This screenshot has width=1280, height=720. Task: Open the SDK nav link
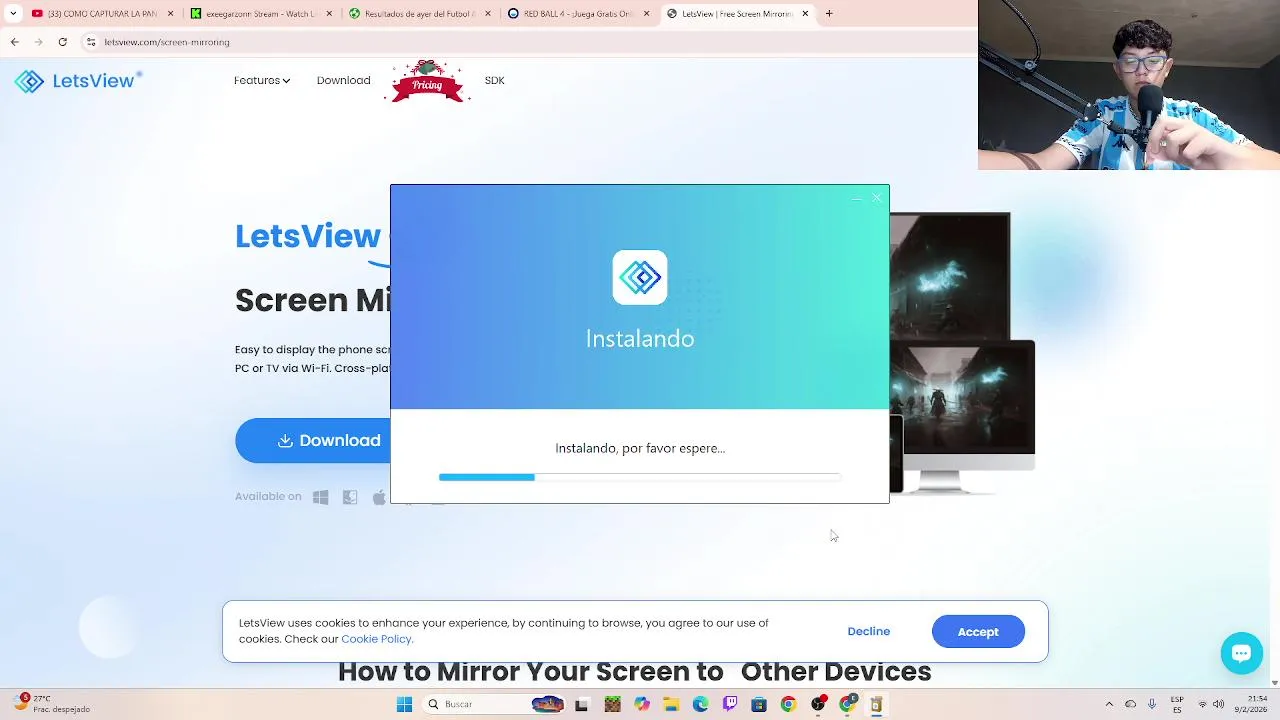coord(494,80)
